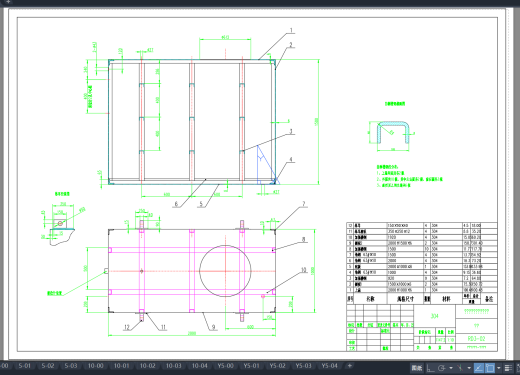
Task: Click leader number 1 at top view
Action: tap(291, 30)
